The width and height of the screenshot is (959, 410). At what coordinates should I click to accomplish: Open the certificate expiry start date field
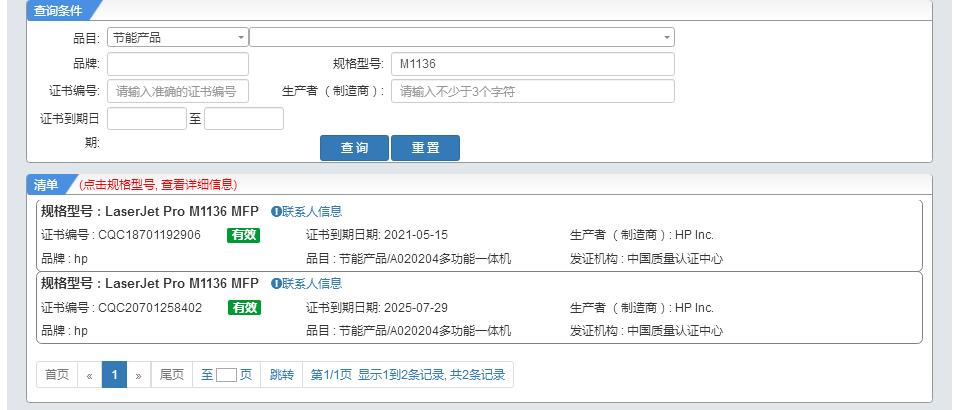click(x=147, y=119)
